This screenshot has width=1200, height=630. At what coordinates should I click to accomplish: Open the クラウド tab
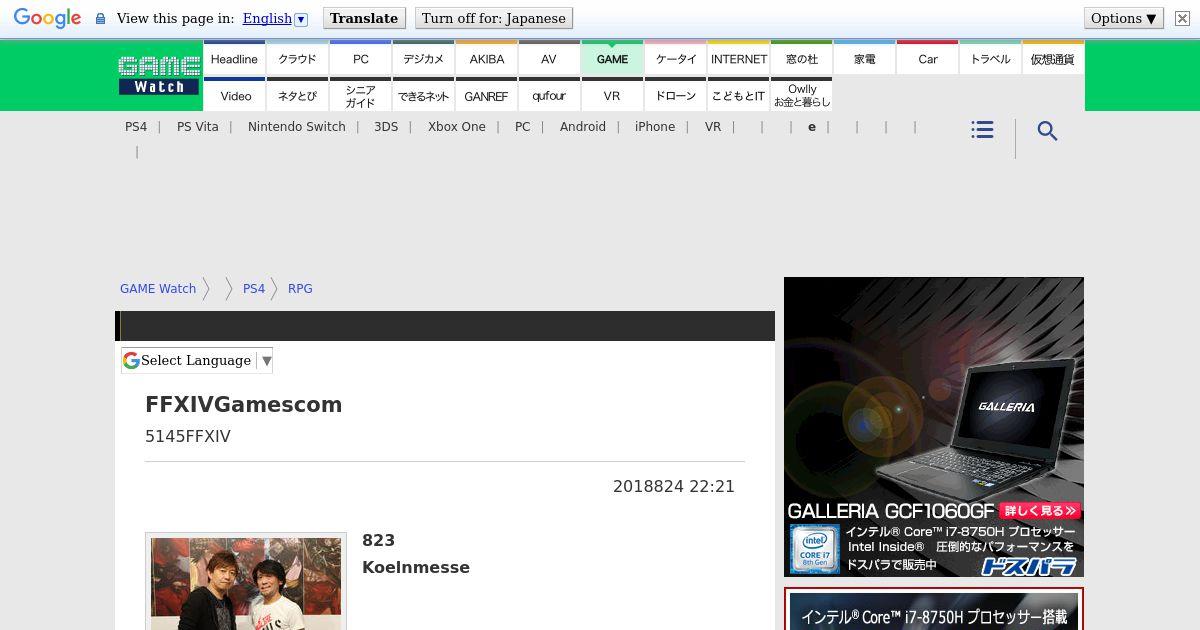click(x=297, y=59)
